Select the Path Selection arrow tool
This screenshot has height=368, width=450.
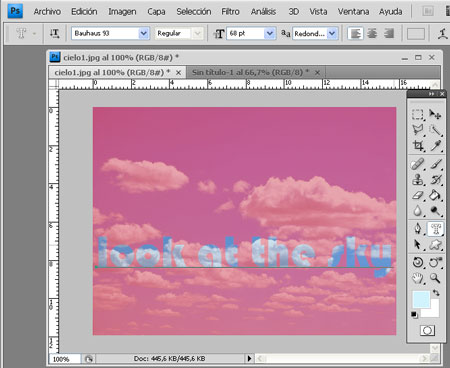[x=417, y=244]
